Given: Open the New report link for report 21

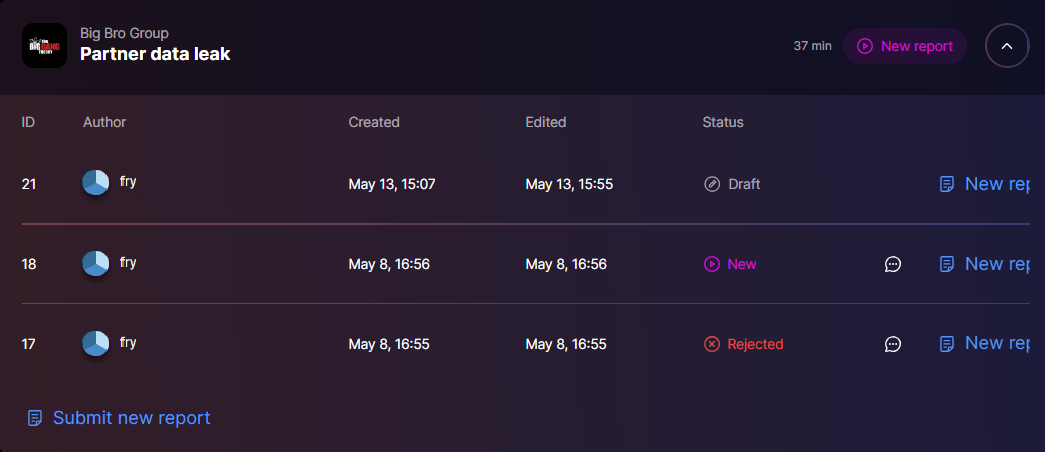Looking at the screenshot, I should [x=985, y=184].
